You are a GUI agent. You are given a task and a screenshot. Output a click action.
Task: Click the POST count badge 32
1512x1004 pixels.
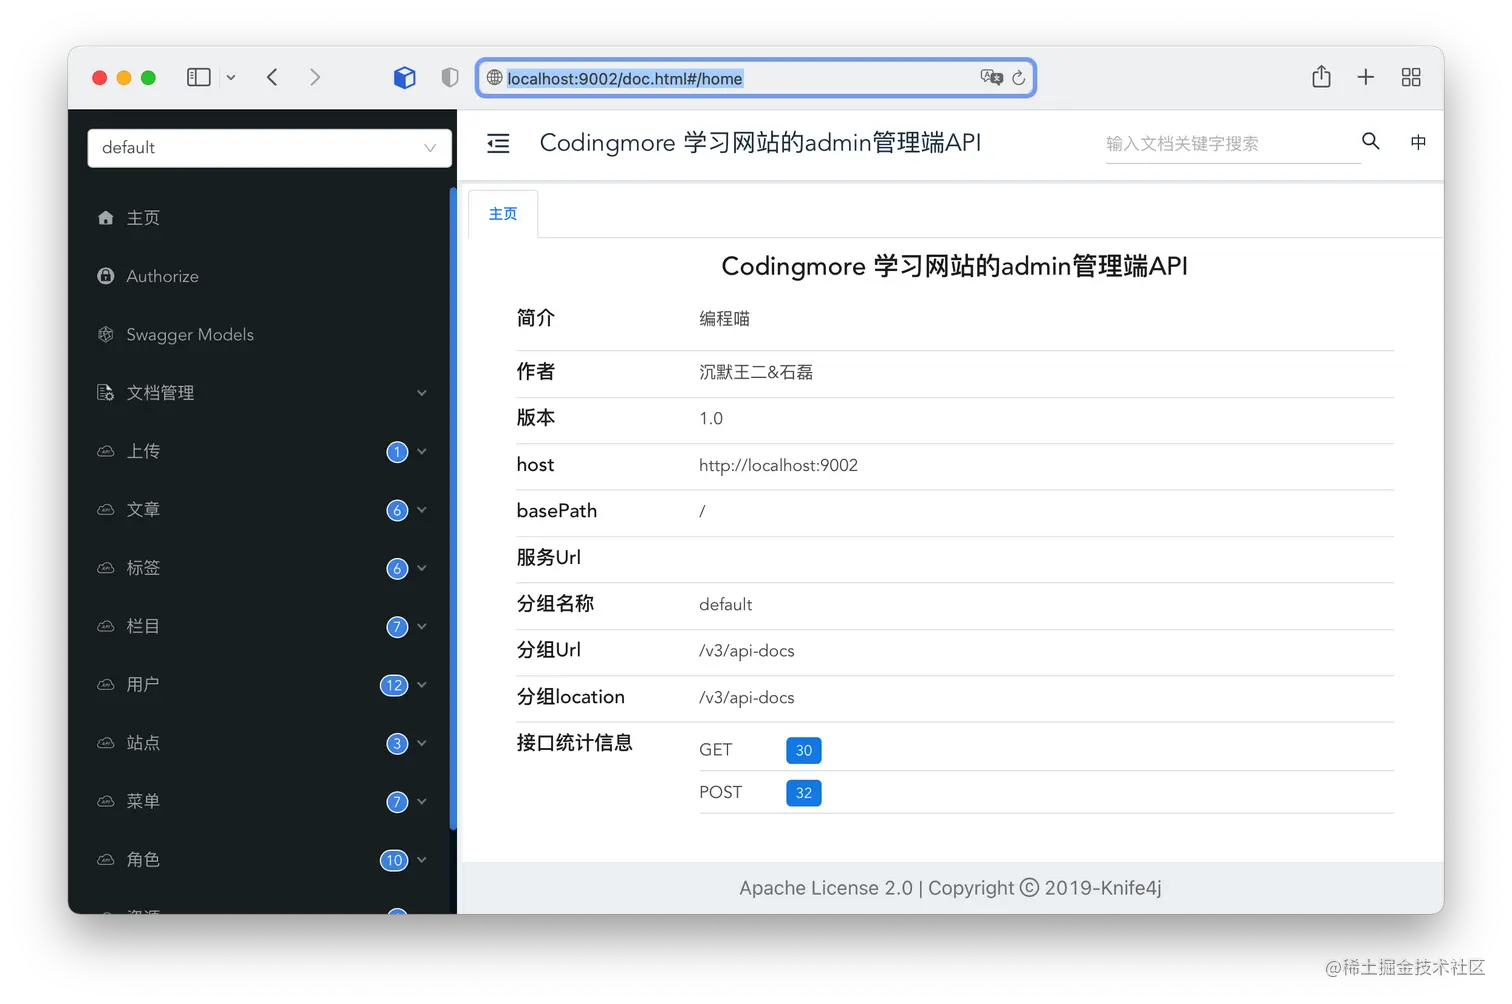point(804,793)
